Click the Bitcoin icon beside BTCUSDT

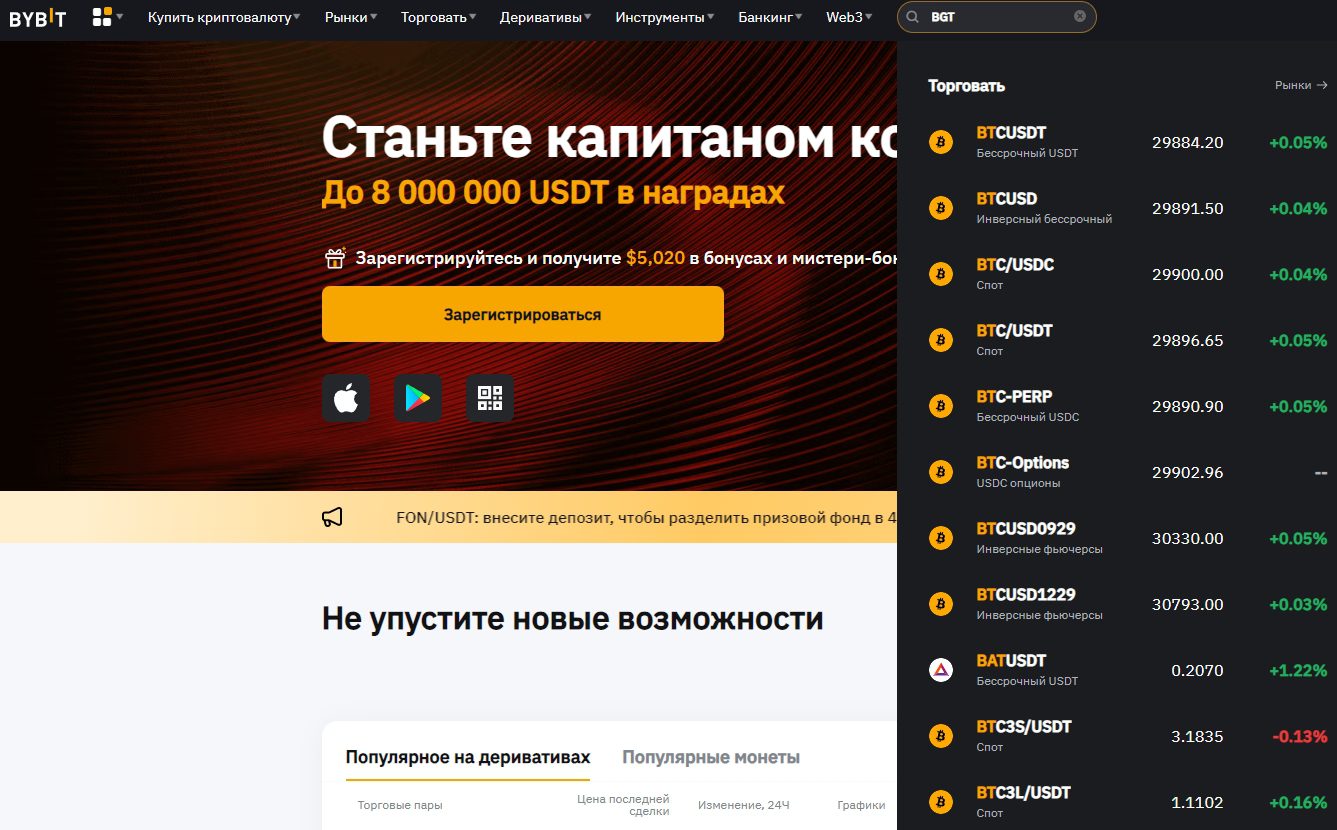click(941, 142)
